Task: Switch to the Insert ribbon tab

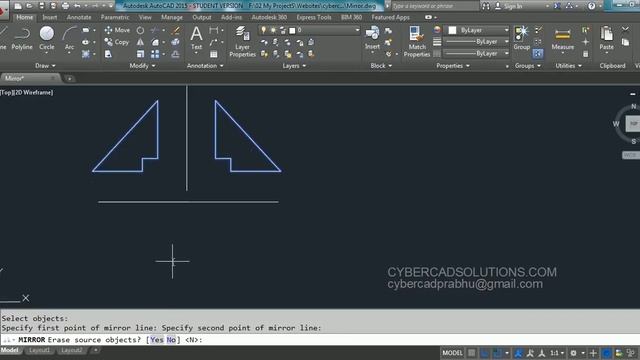Action: click(50, 18)
